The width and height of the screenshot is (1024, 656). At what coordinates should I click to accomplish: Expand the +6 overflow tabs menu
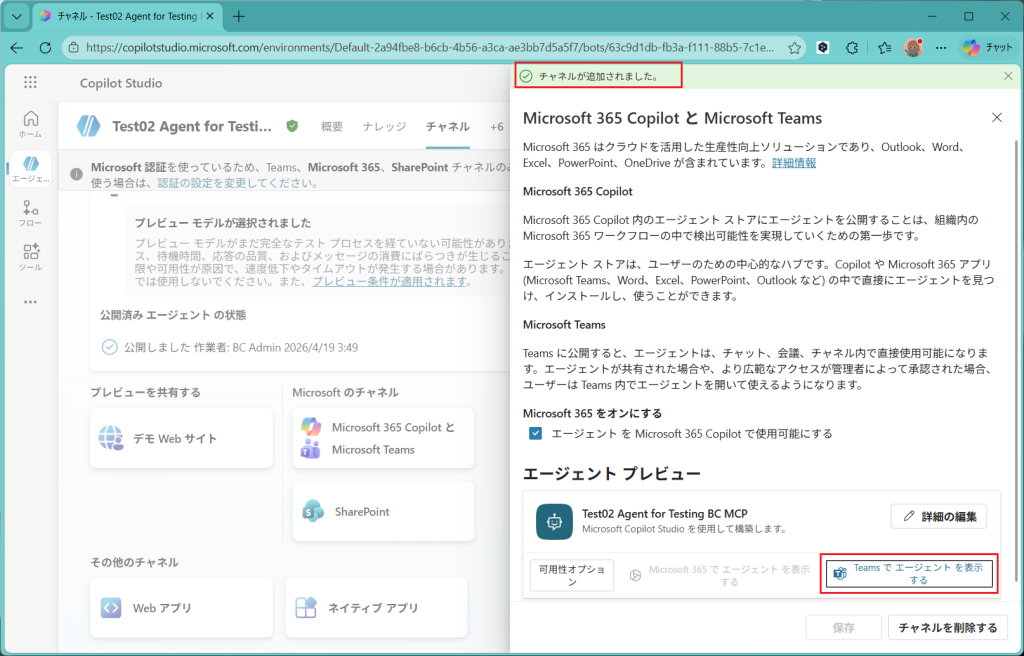[x=496, y=127]
